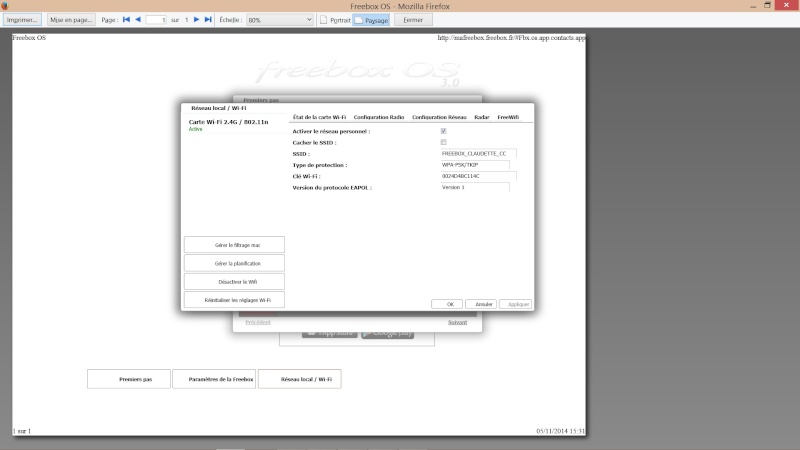Select Carte Wi-Fi 2.4G / 802.11n entry
The height and width of the screenshot is (450, 800).
(234, 125)
